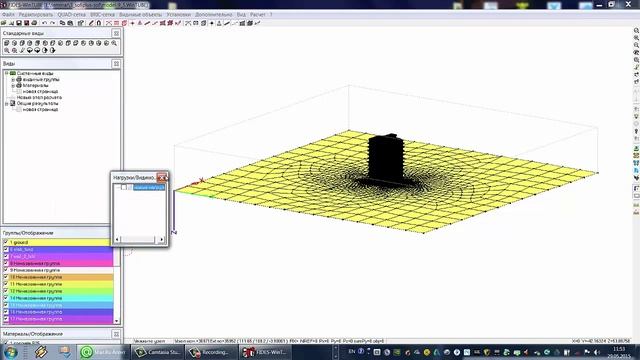
Task: Select the highlighted item in Нагрузки popup
Action: click(149, 187)
